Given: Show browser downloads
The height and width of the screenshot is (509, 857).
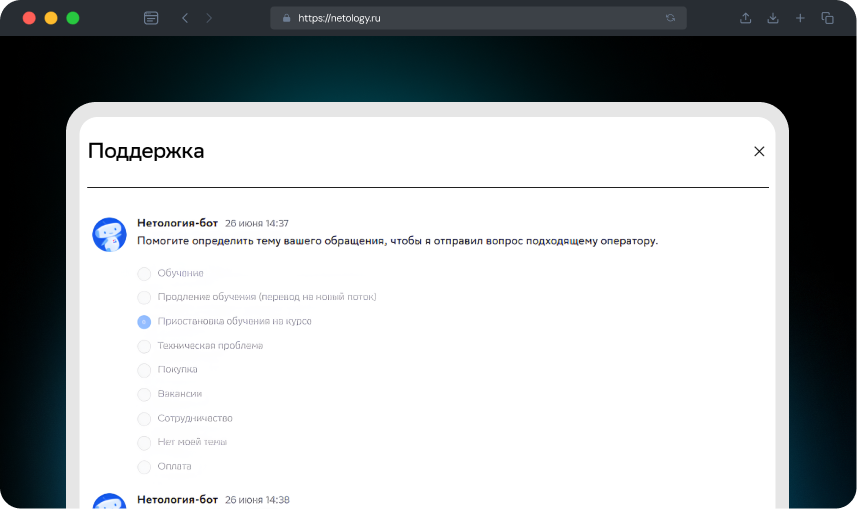Looking at the screenshot, I should tap(773, 18).
